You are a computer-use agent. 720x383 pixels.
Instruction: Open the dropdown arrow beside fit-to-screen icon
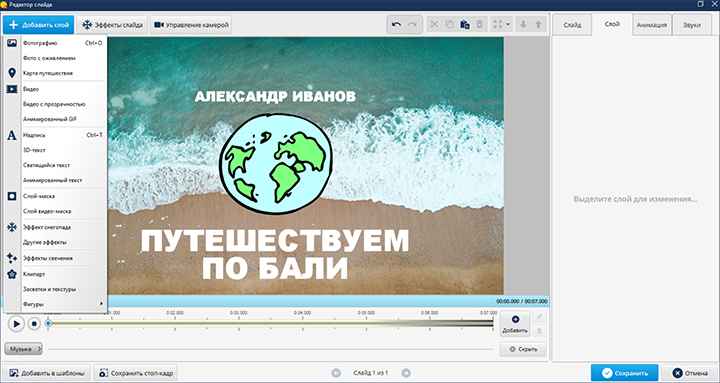(508, 25)
